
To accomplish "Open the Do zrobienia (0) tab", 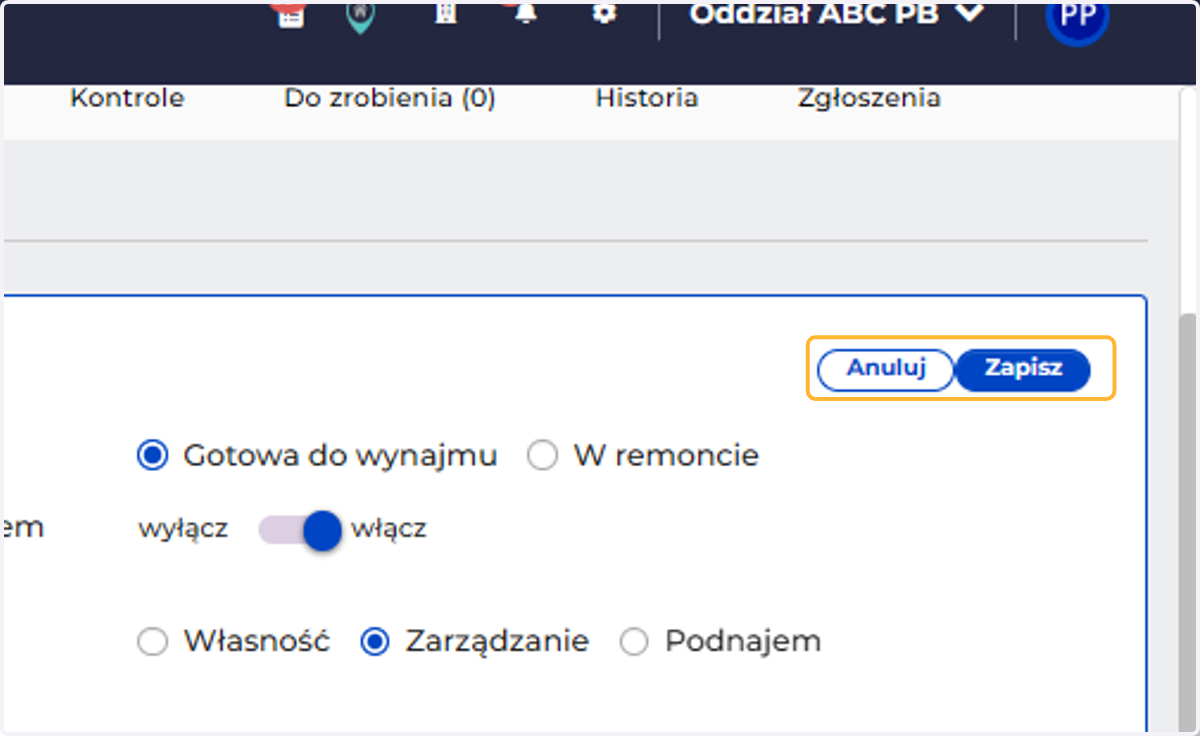I will tap(390, 98).
